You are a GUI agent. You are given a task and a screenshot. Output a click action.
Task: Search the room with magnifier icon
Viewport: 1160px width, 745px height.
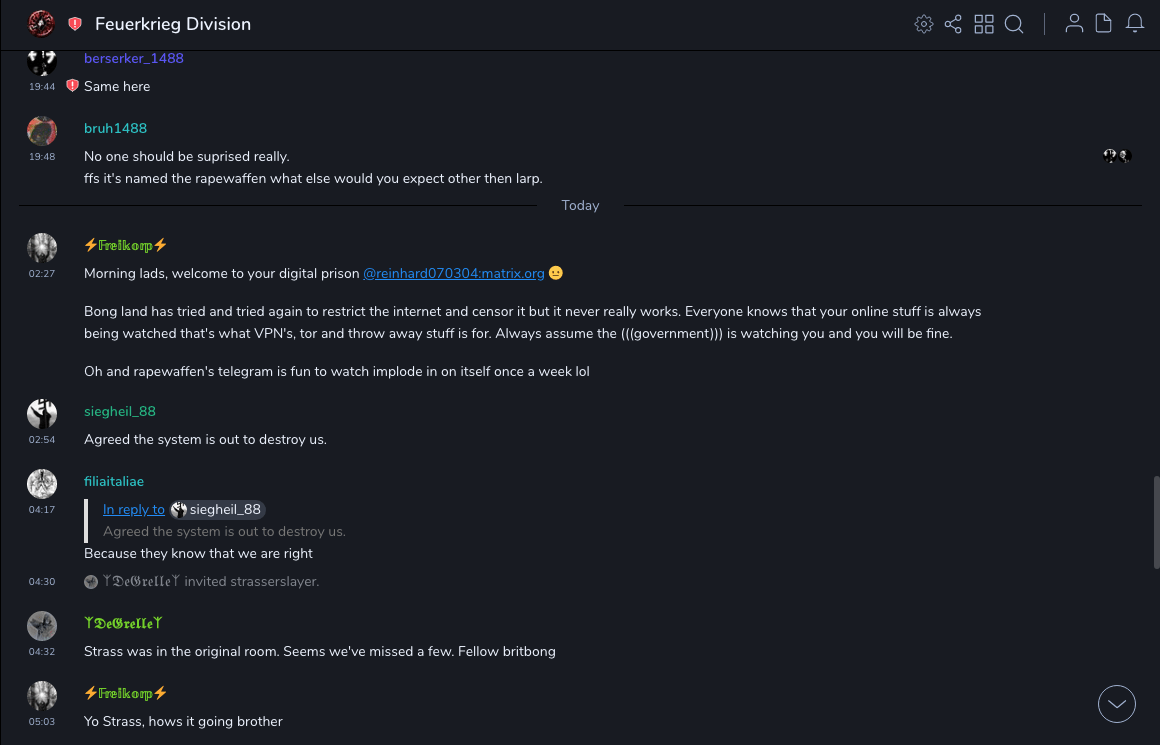[x=1014, y=24]
